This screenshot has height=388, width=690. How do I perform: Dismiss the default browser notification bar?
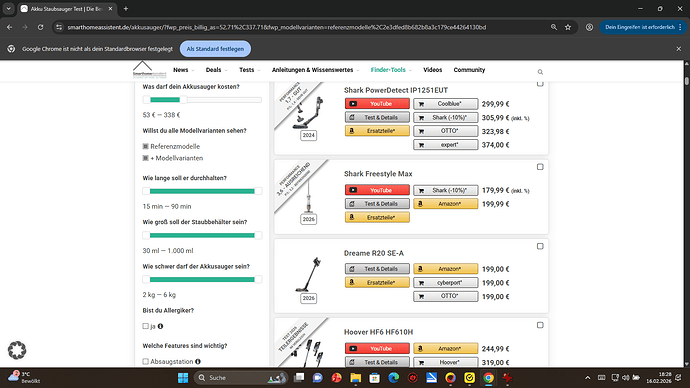point(679,49)
